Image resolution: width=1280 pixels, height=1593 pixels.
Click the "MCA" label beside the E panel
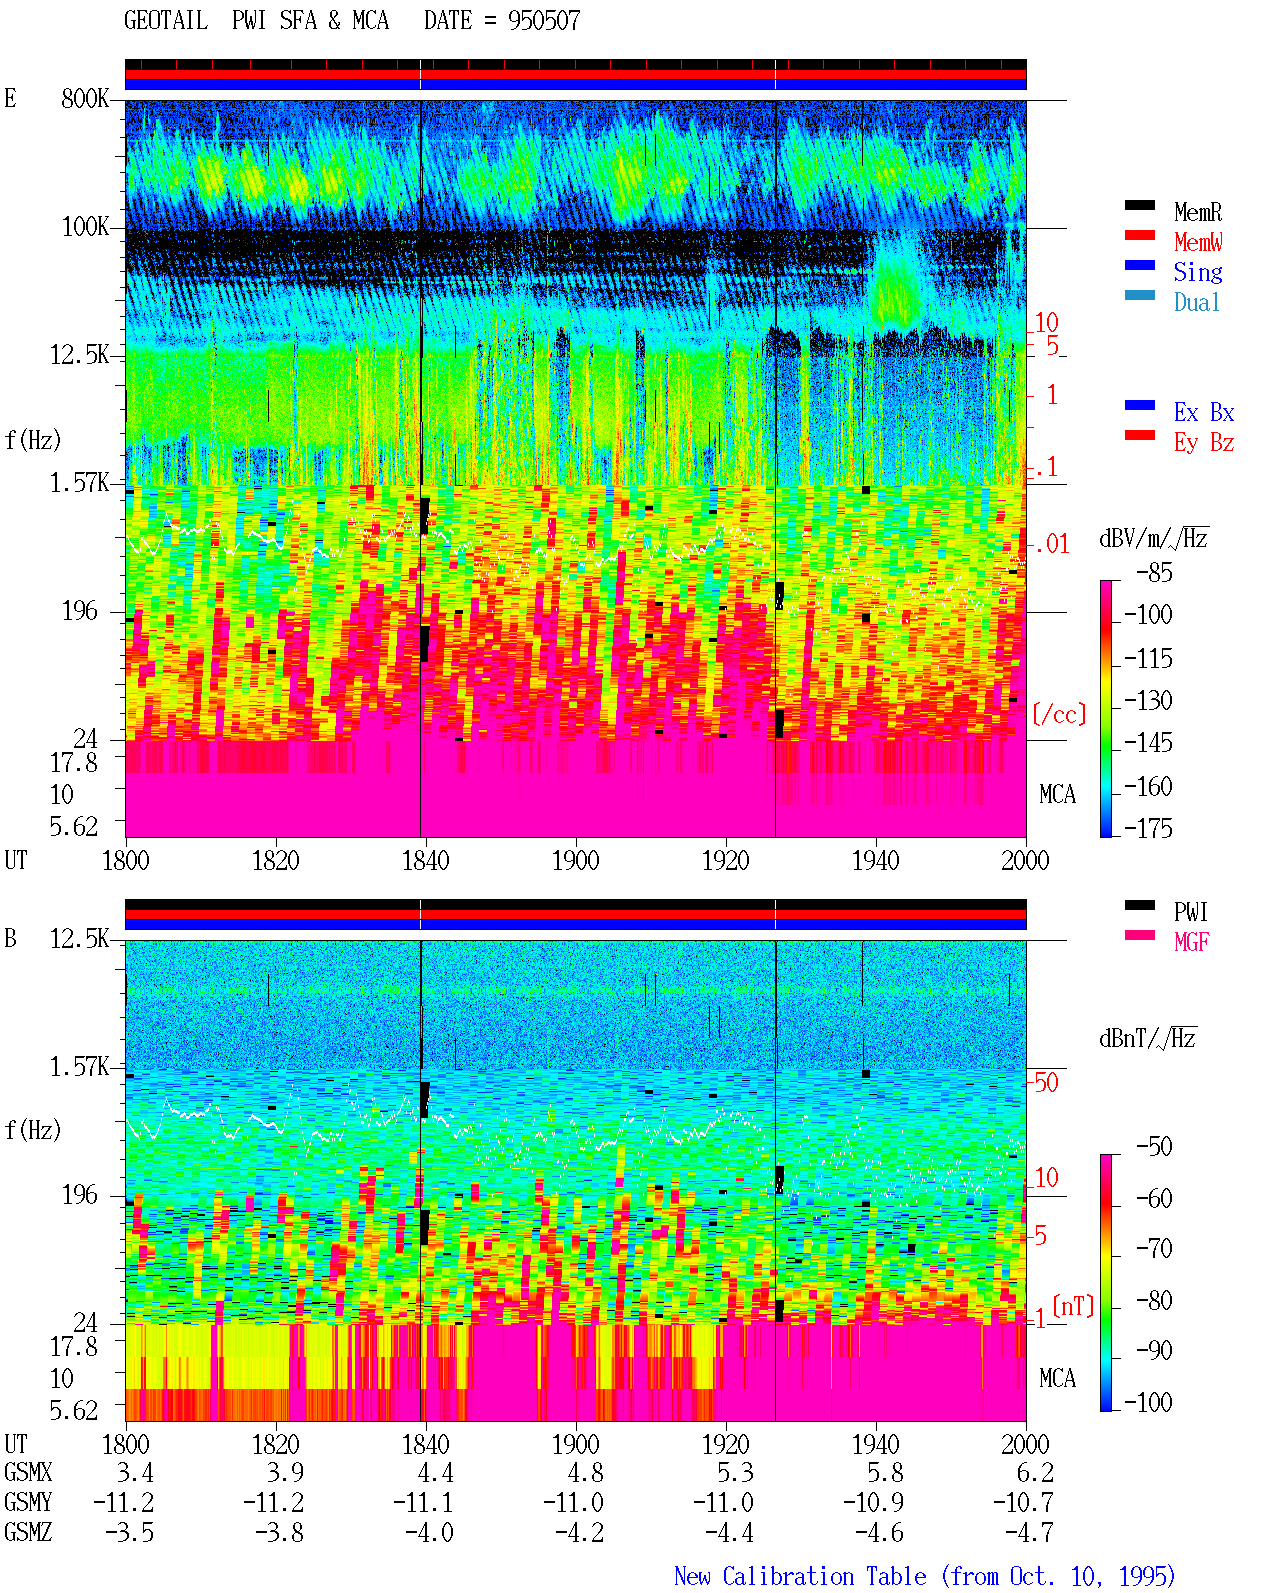(x=1057, y=794)
